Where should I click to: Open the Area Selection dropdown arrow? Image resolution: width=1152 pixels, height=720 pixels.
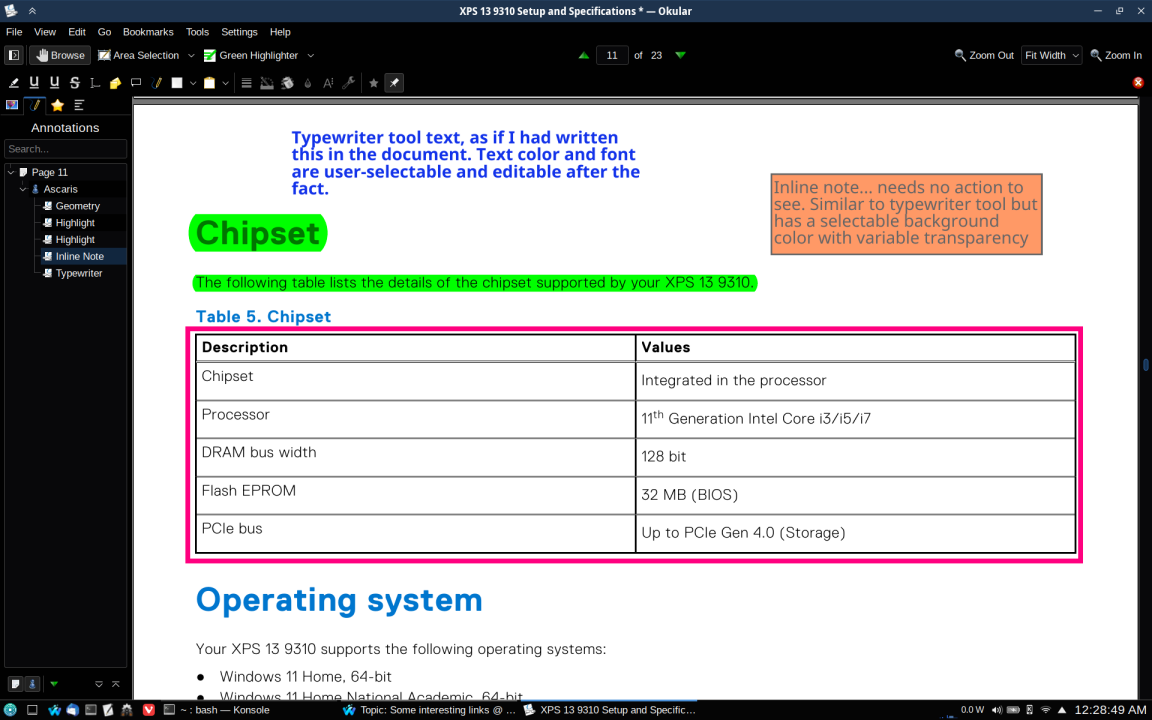click(191, 56)
